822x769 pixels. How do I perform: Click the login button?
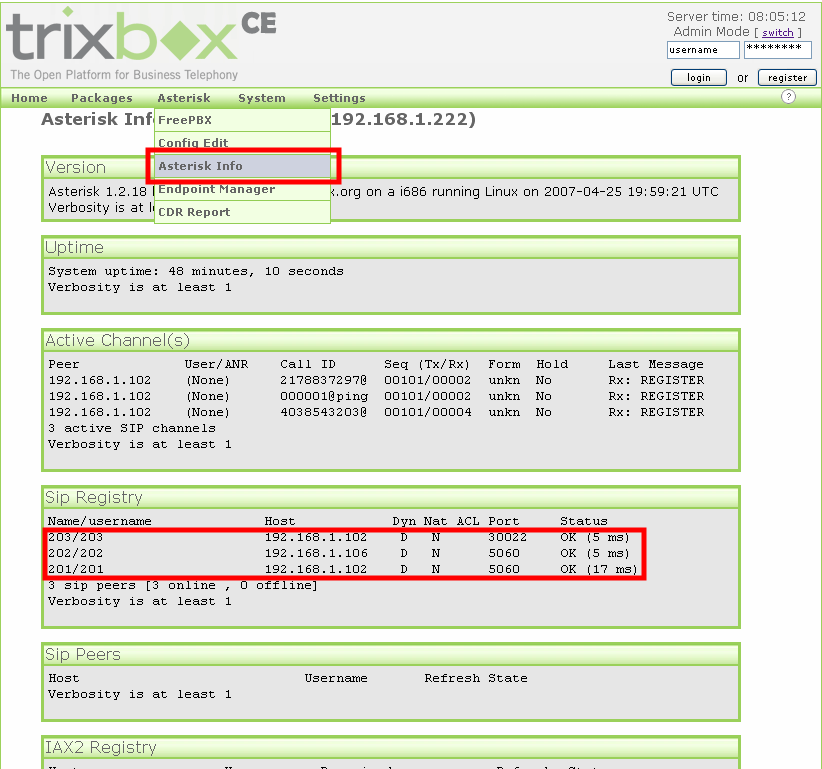[698, 78]
